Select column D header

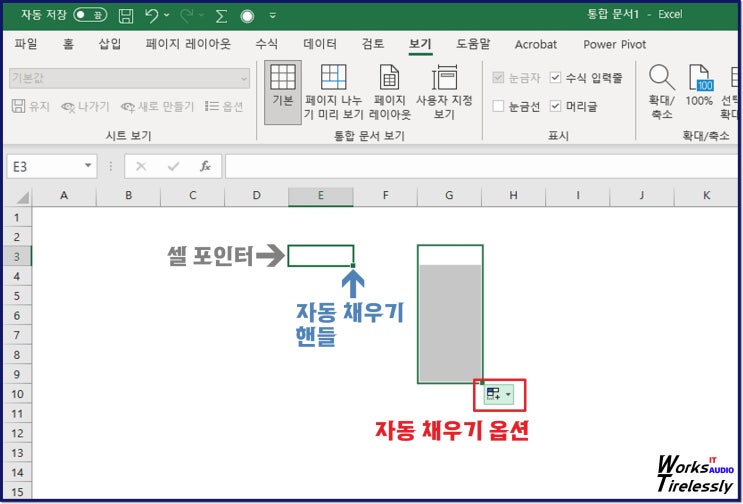(x=256, y=196)
